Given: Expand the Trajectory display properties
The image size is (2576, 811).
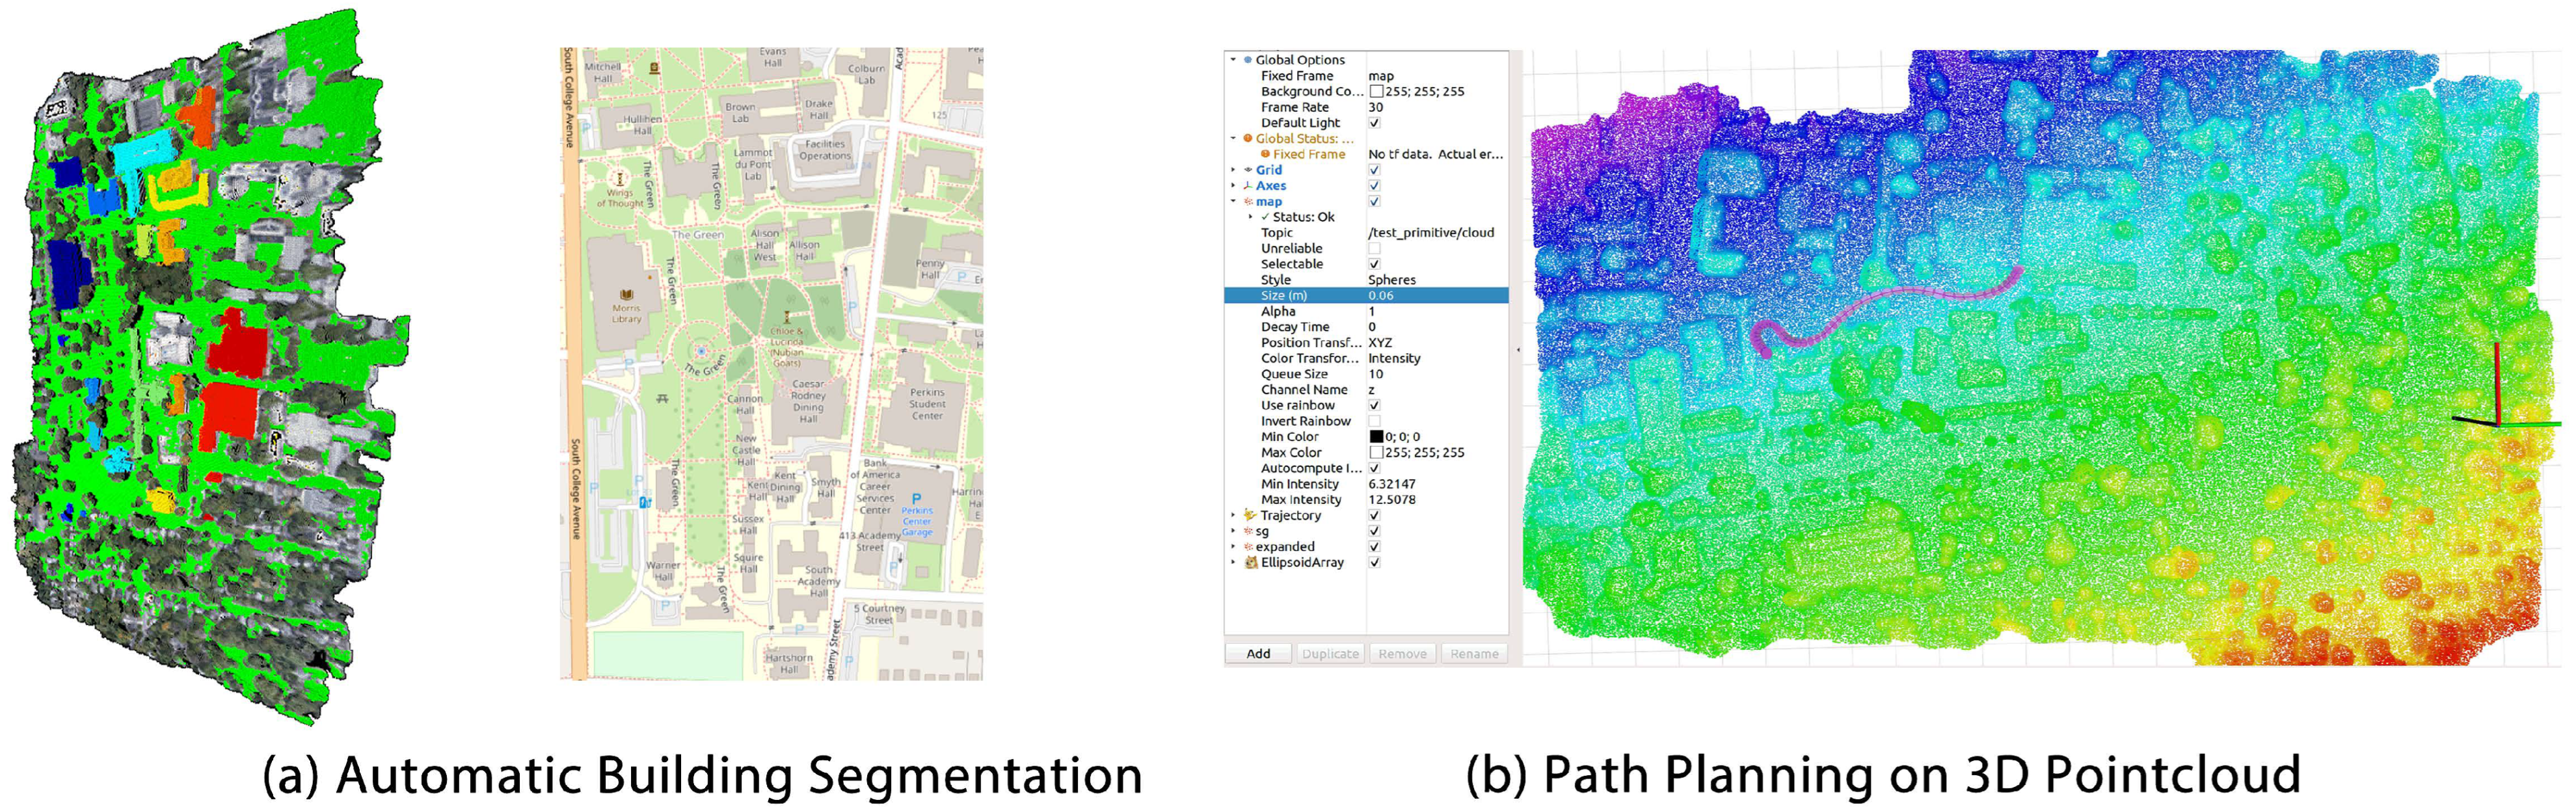Looking at the screenshot, I should click(x=1233, y=516).
